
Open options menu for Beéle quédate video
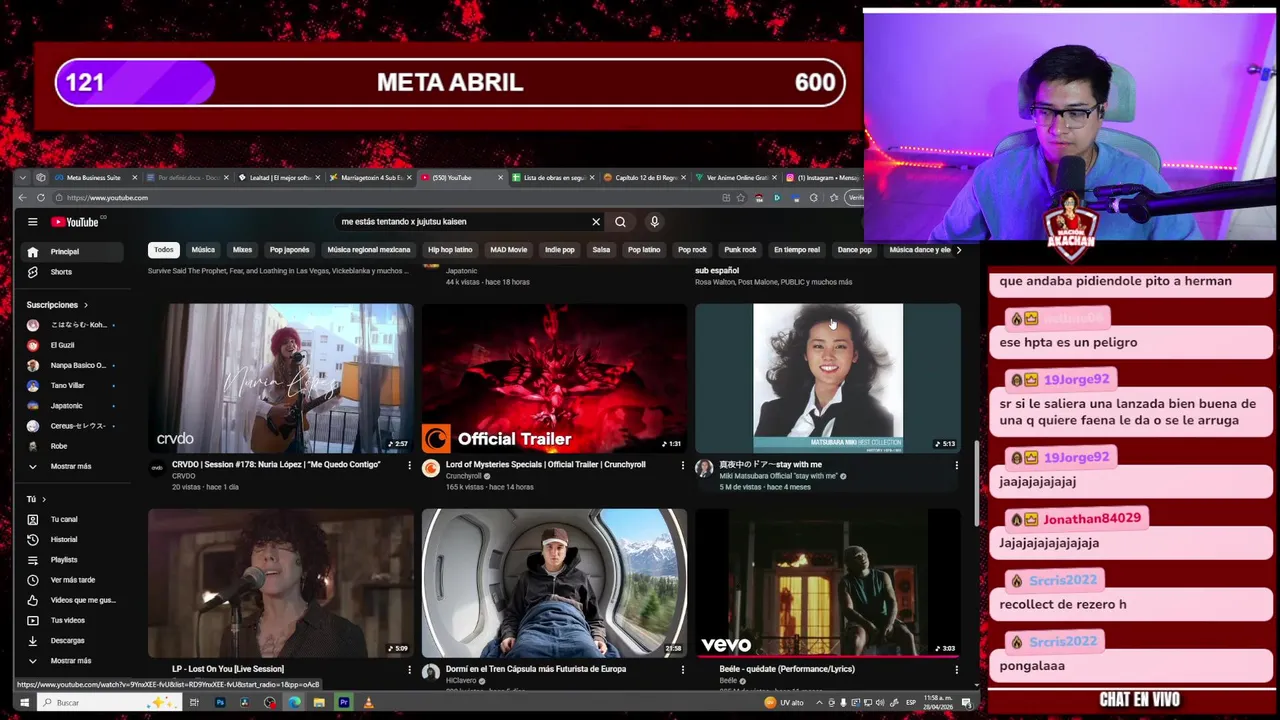click(956, 669)
